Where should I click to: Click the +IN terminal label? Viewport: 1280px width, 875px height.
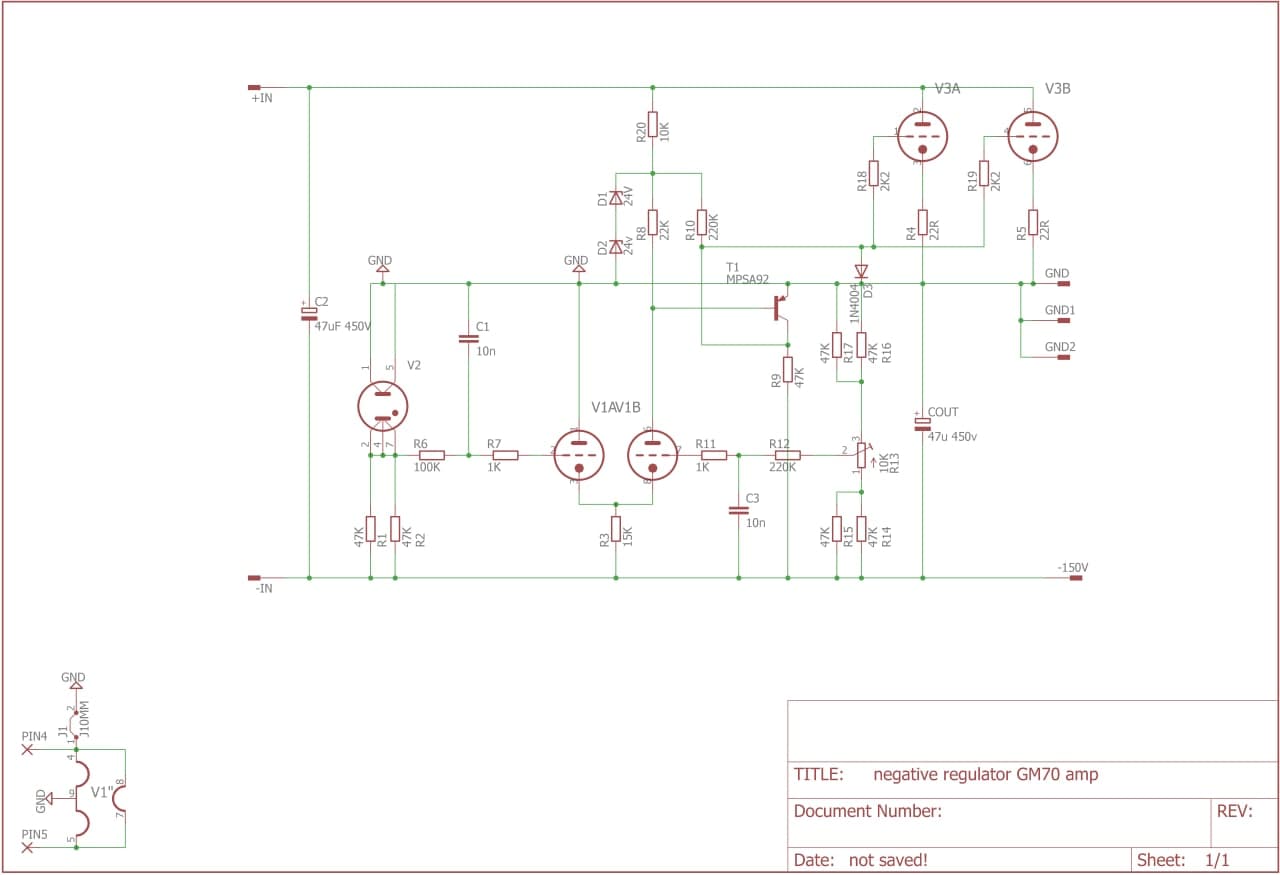261,98
